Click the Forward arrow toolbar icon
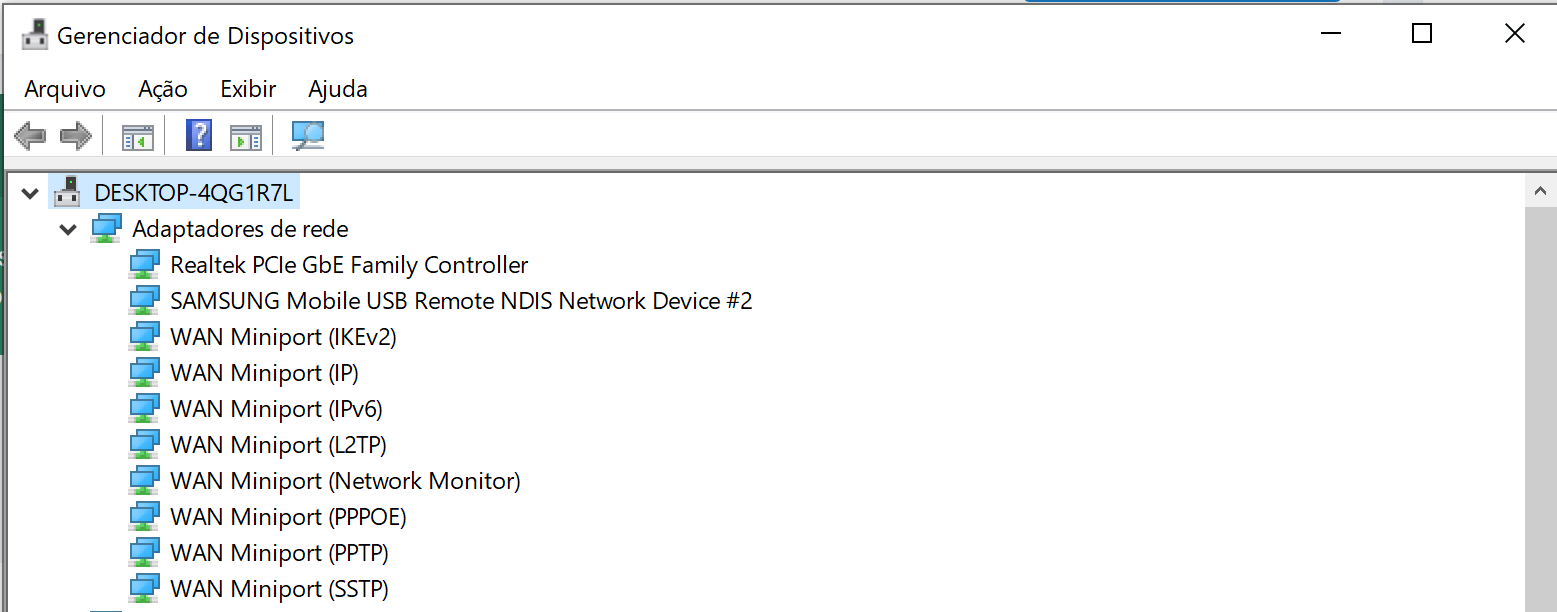The image size is (1557, 612). coord(76,135)
